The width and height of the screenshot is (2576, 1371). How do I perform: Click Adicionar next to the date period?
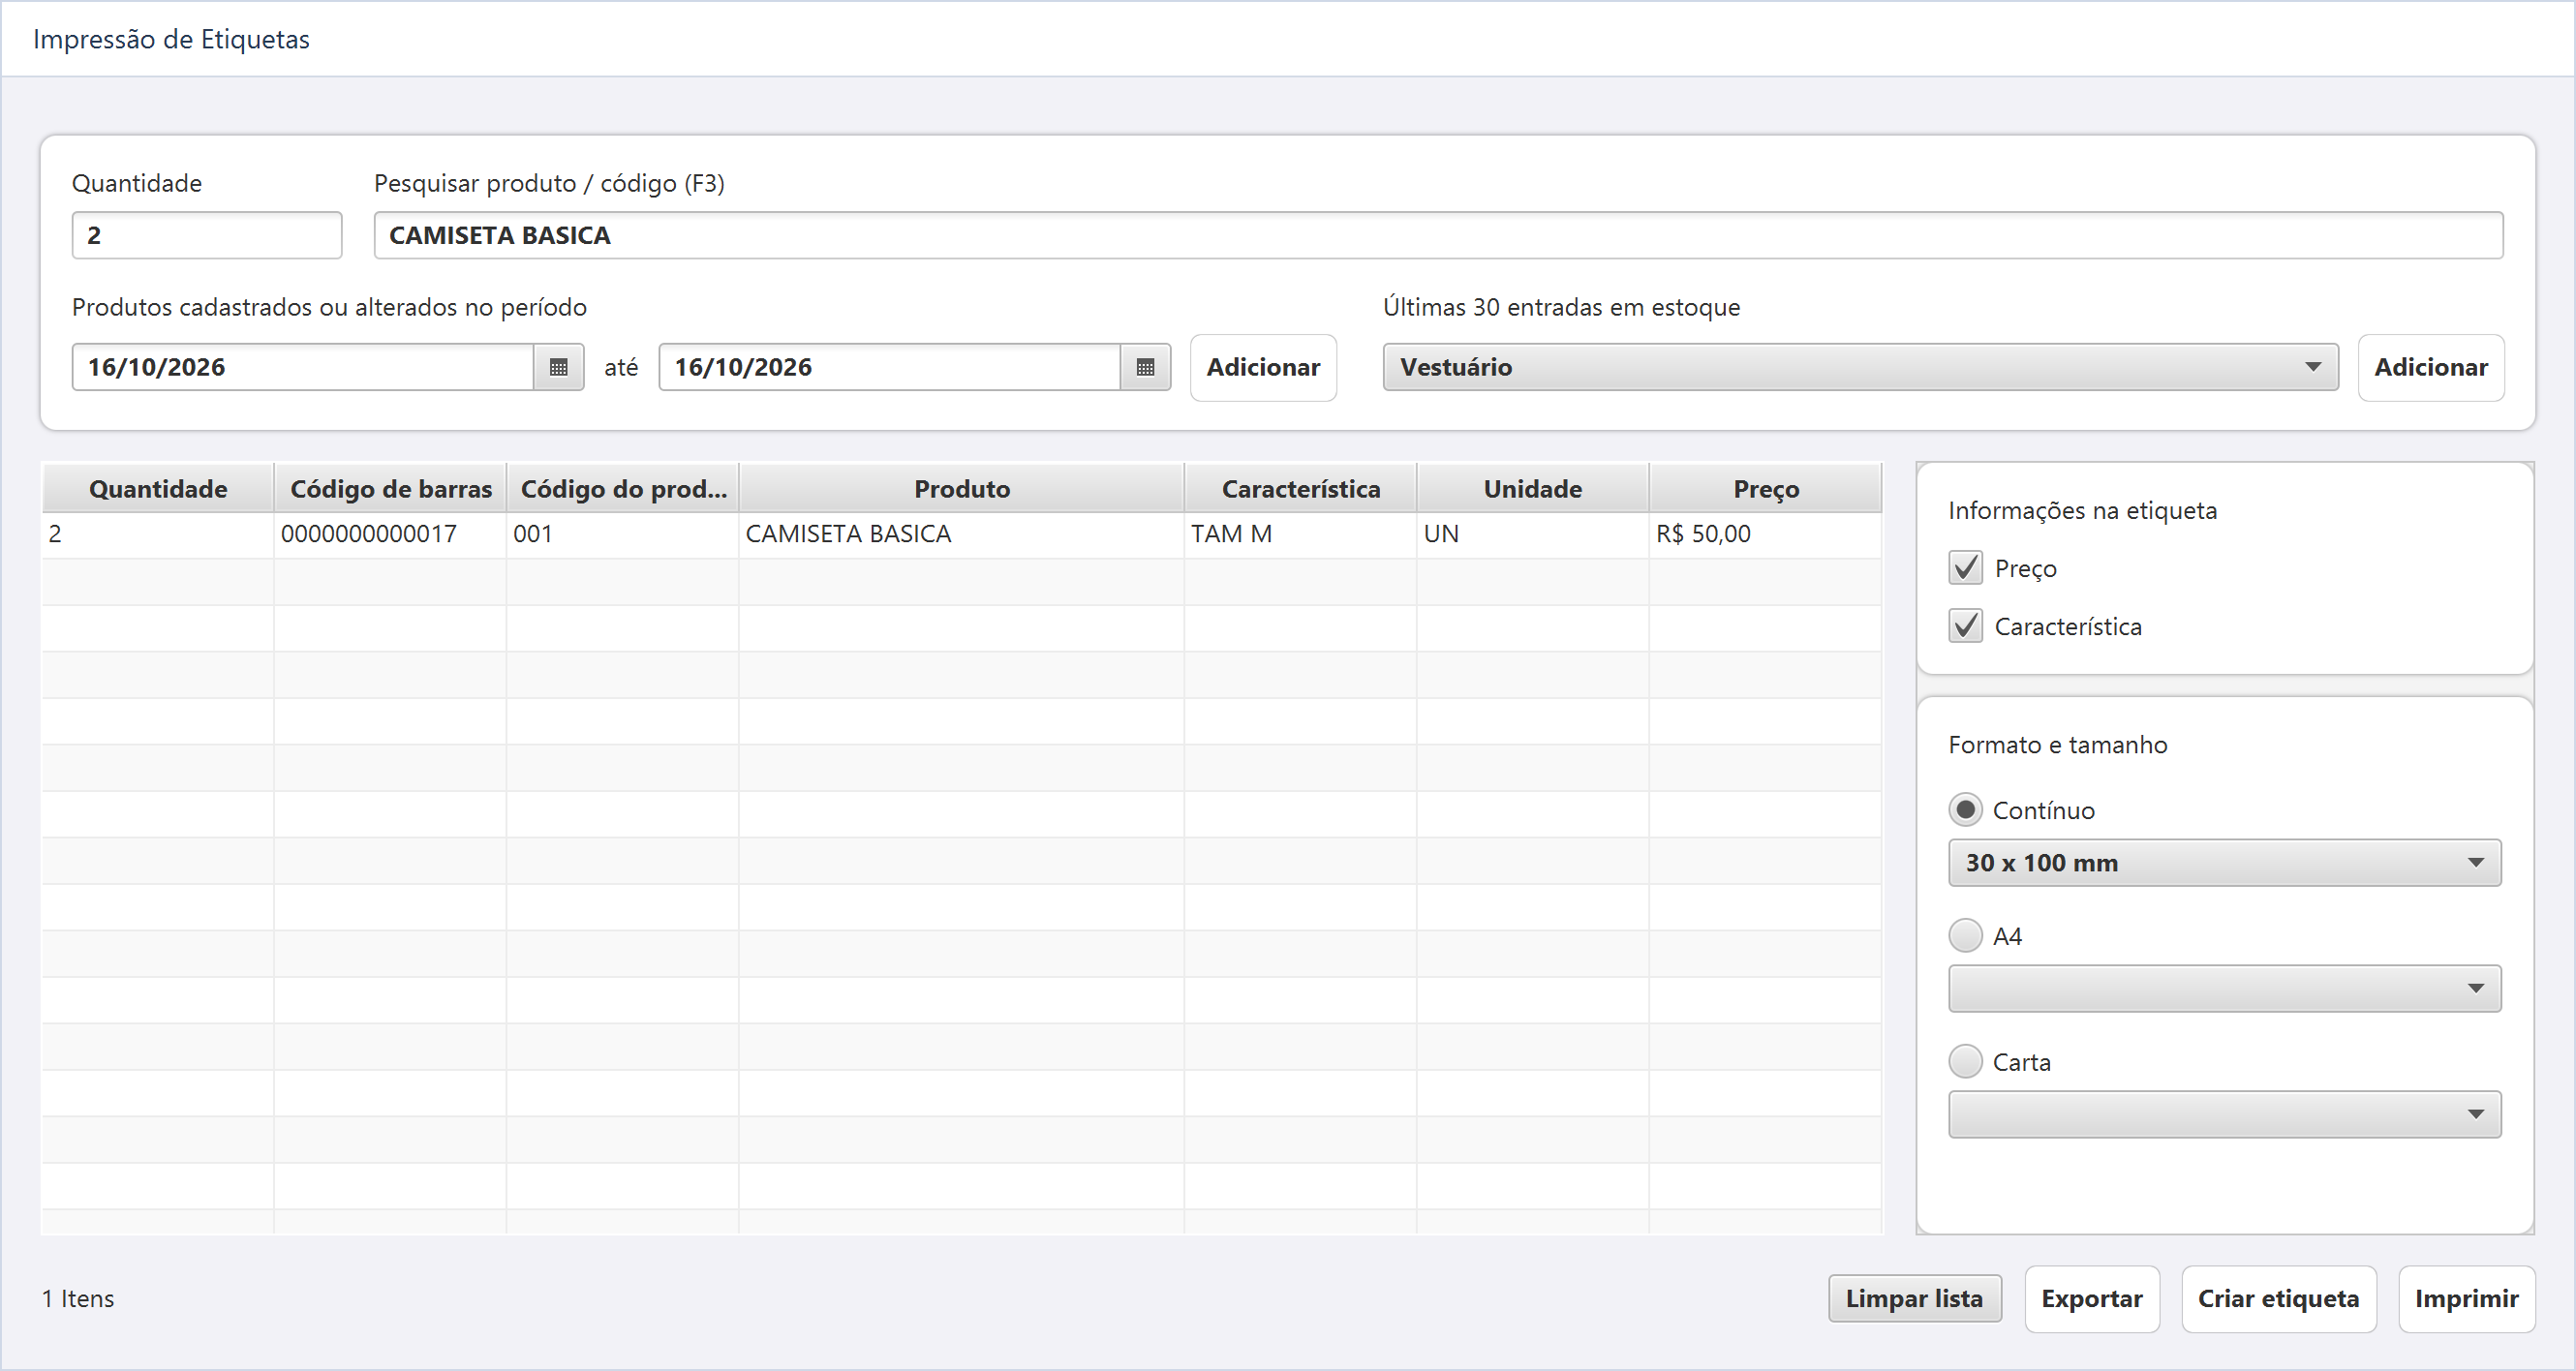point(1263,367)
